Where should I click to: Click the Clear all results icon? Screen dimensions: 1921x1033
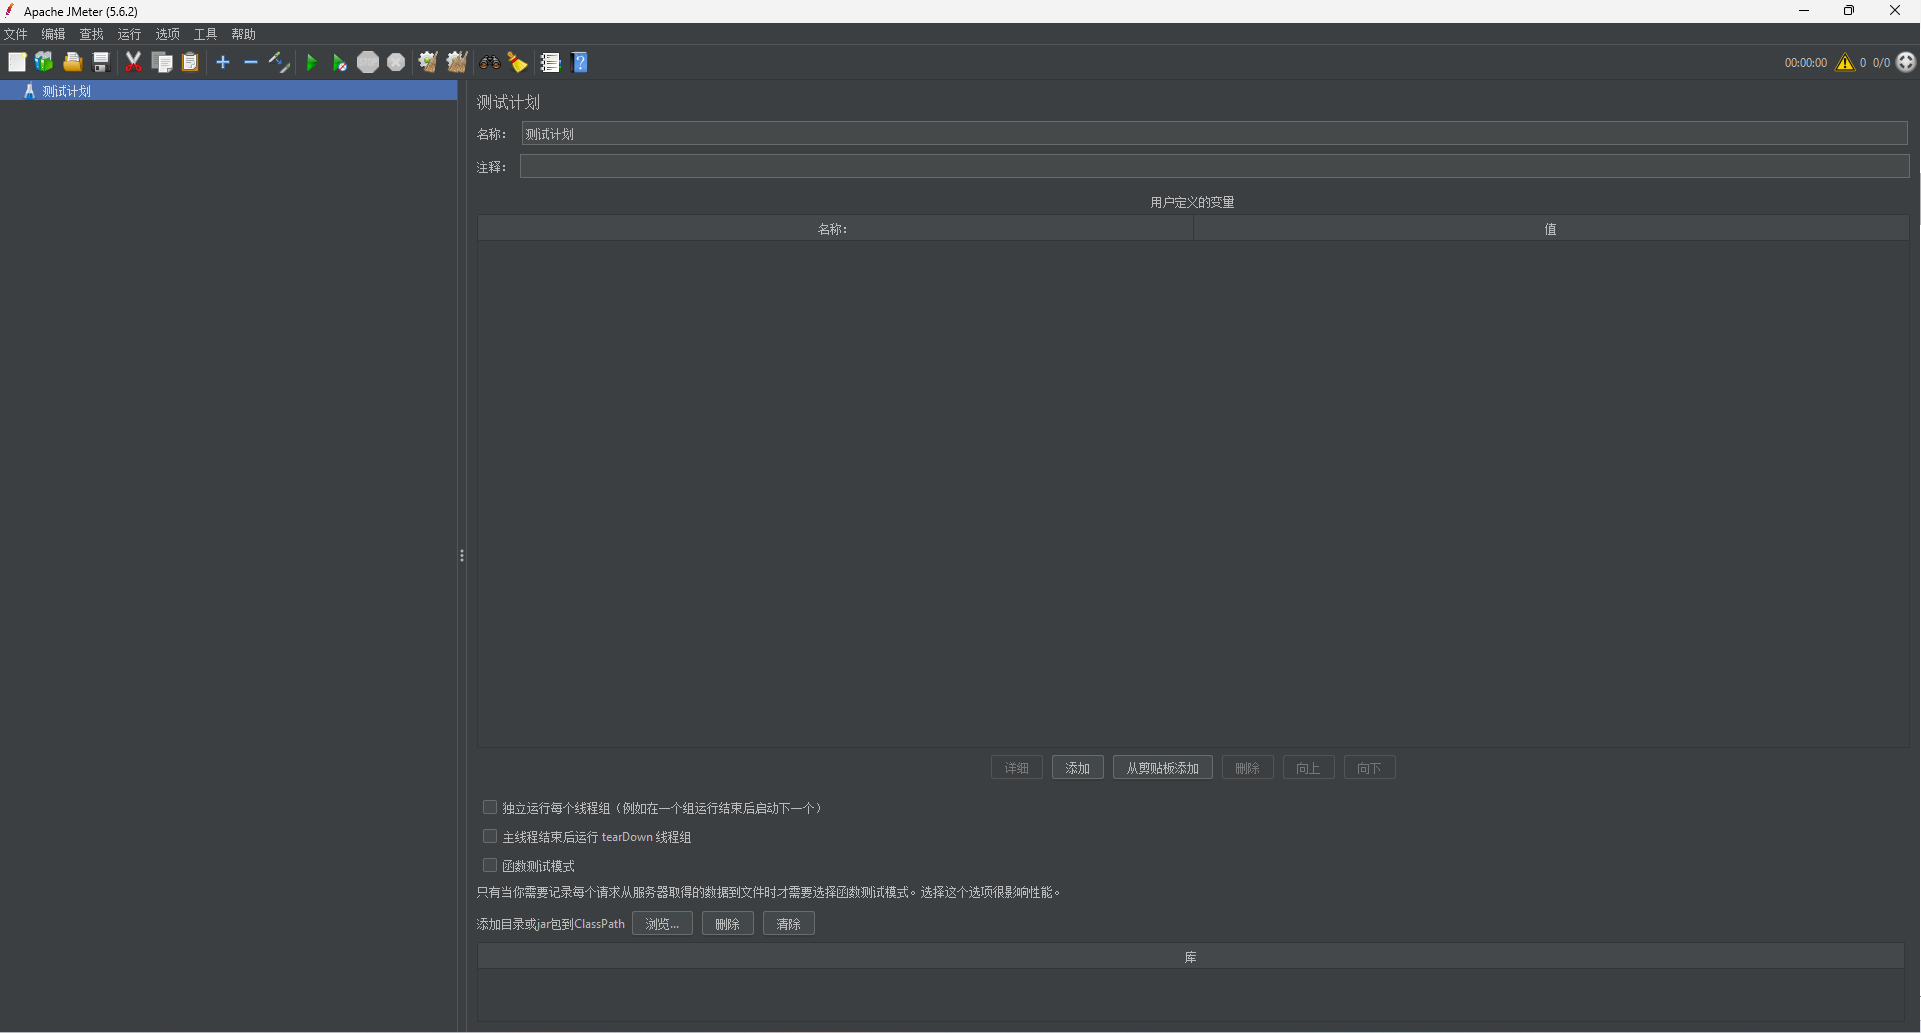(457, 62)
